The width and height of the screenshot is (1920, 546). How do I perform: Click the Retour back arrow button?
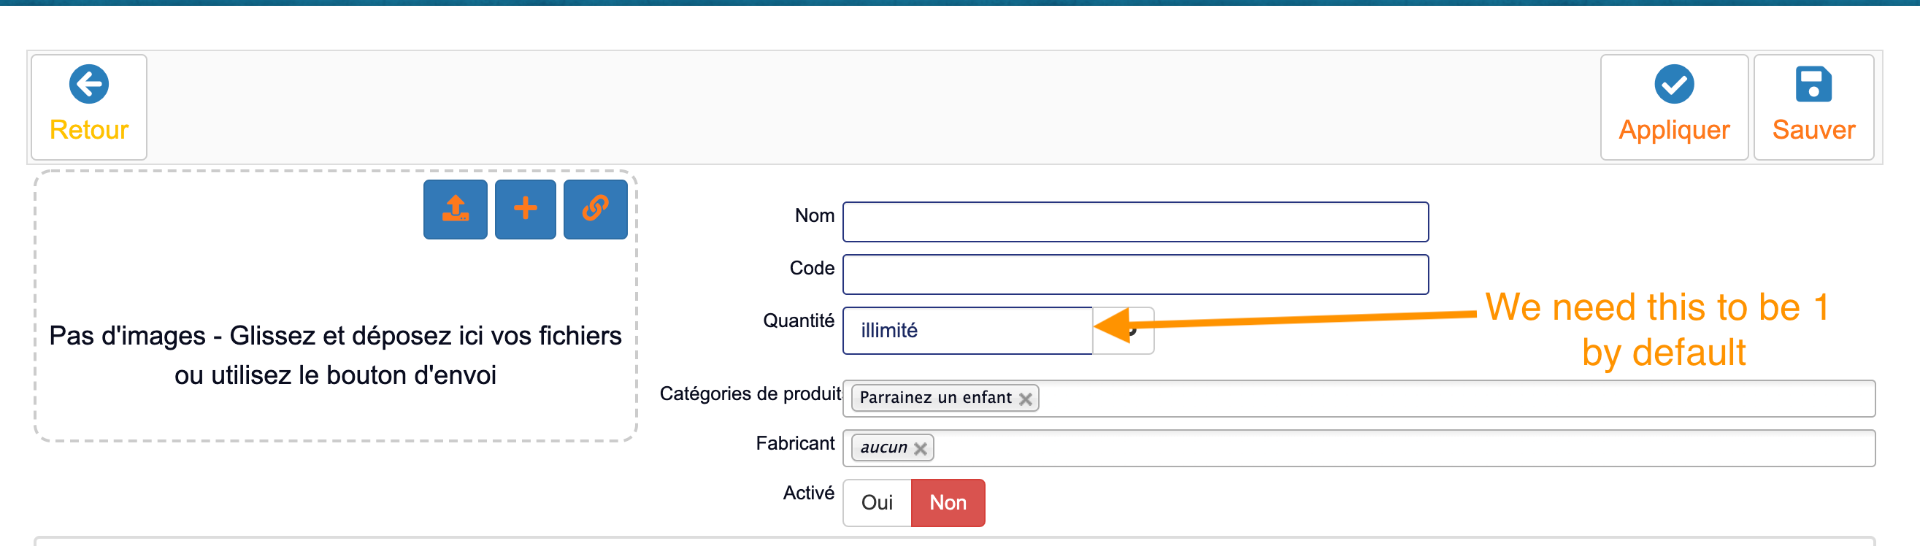(x=89, y=106)
